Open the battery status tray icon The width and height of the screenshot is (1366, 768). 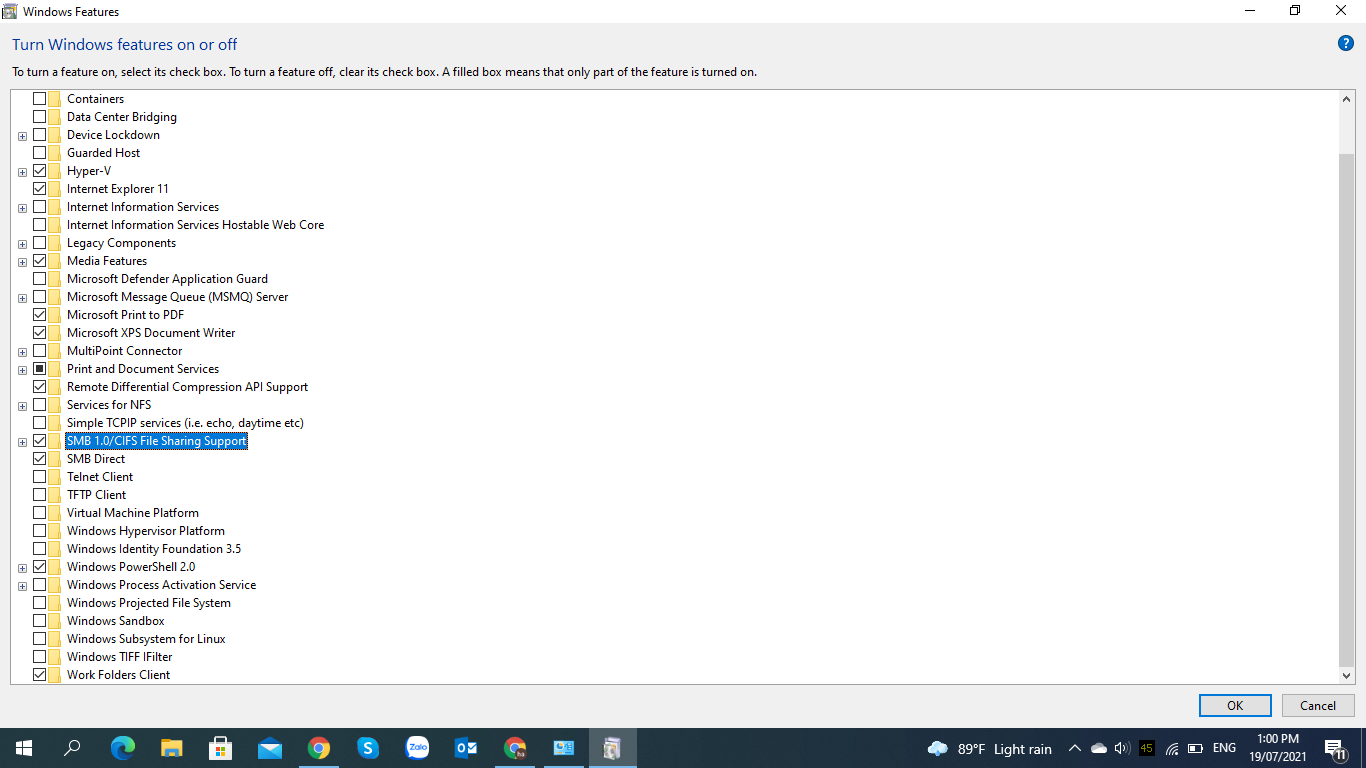pyautogui.click(x=1196, y=748)
